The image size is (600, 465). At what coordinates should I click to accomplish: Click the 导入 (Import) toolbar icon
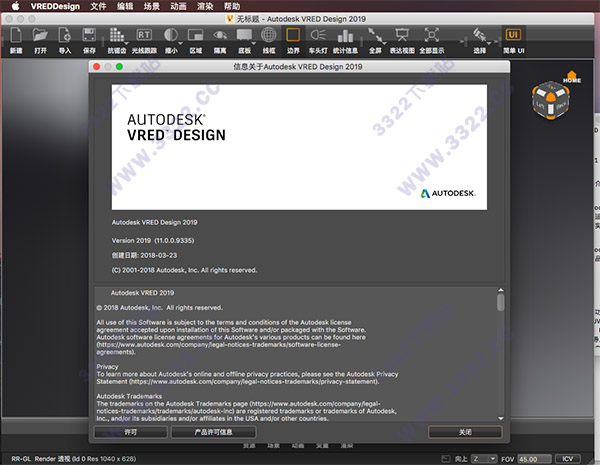(65, 36)
